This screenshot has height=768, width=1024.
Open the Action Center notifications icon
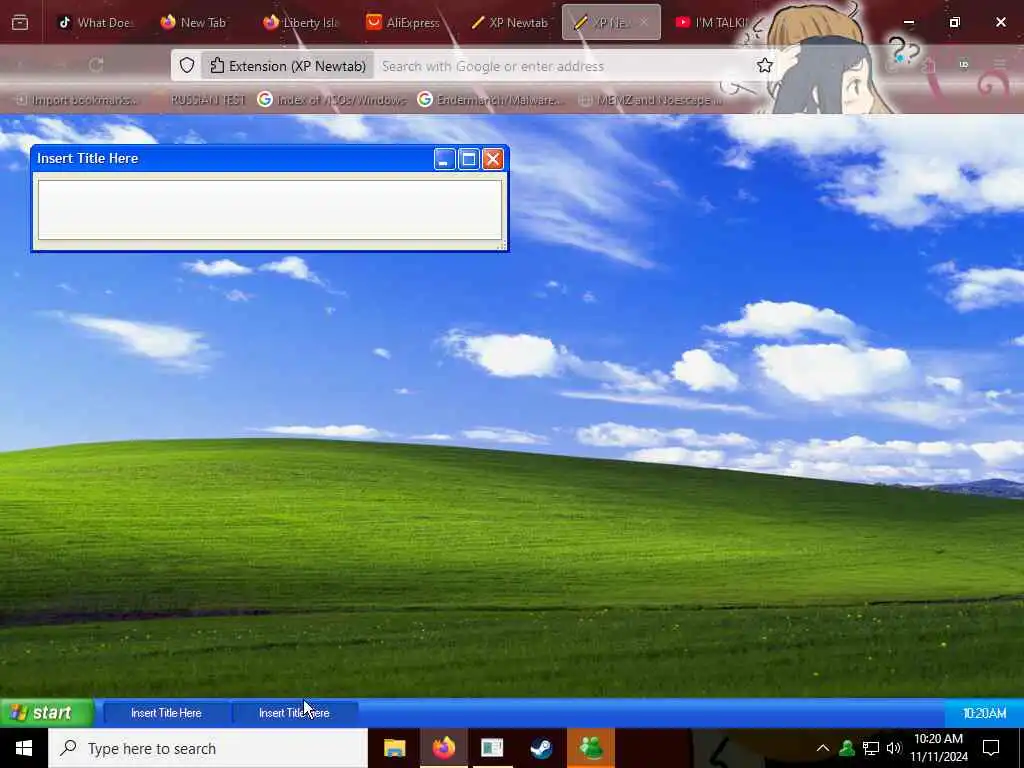pyautogui.click(x=991, y=748)
